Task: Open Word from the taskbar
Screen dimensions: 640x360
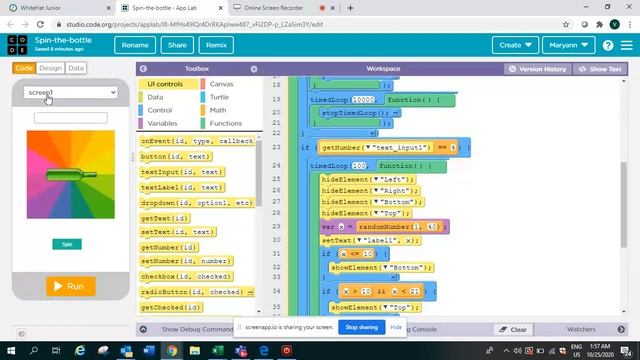Action: [149, 351]
